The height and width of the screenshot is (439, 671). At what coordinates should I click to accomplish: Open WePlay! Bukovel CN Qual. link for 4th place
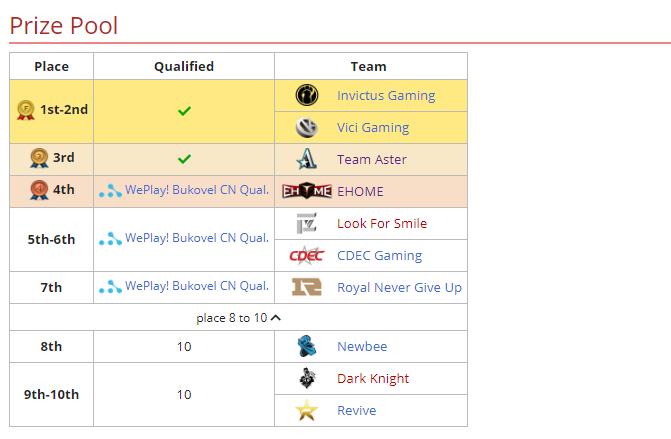point(196,191)
